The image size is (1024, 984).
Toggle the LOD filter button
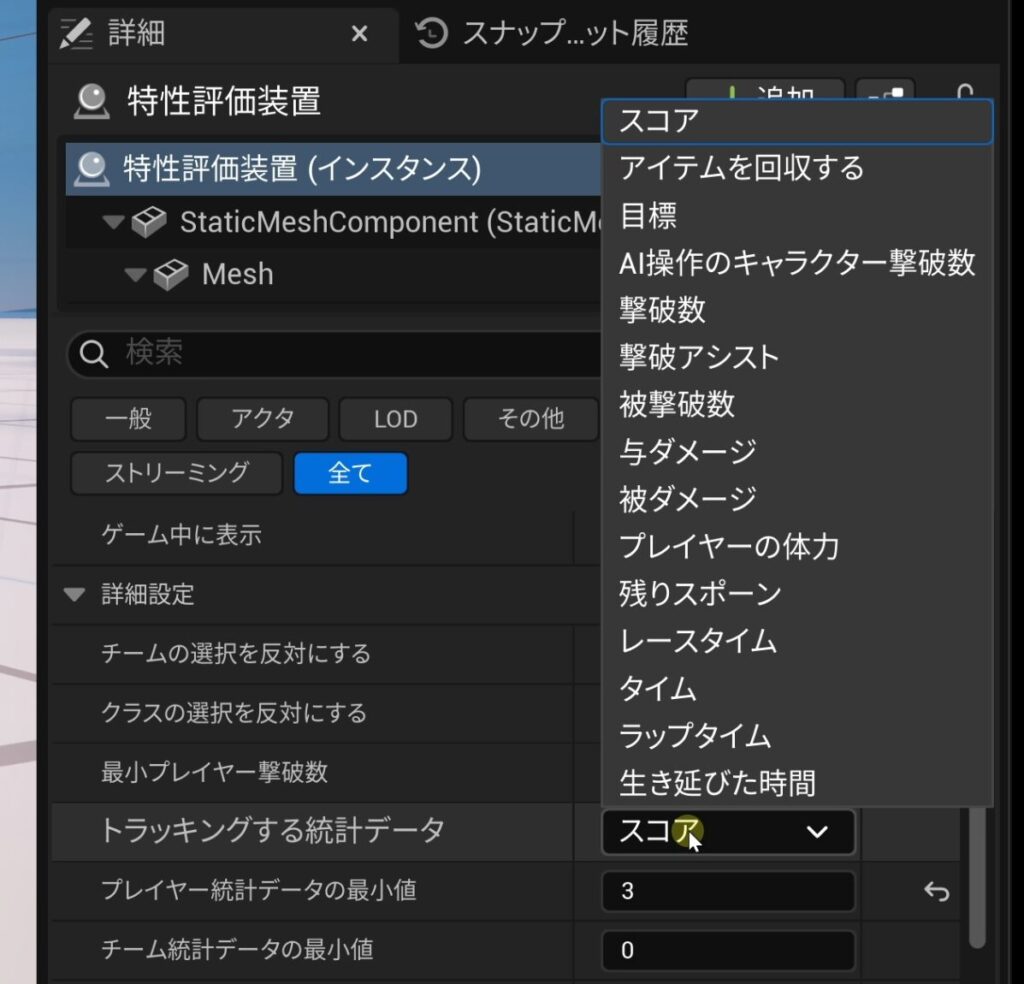[x=395, y=419]
